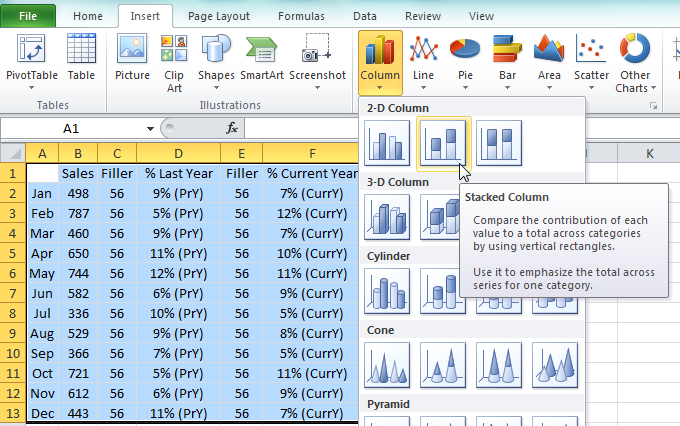
Task: Click the % Current Year header cell
Action: click(311, 174)
